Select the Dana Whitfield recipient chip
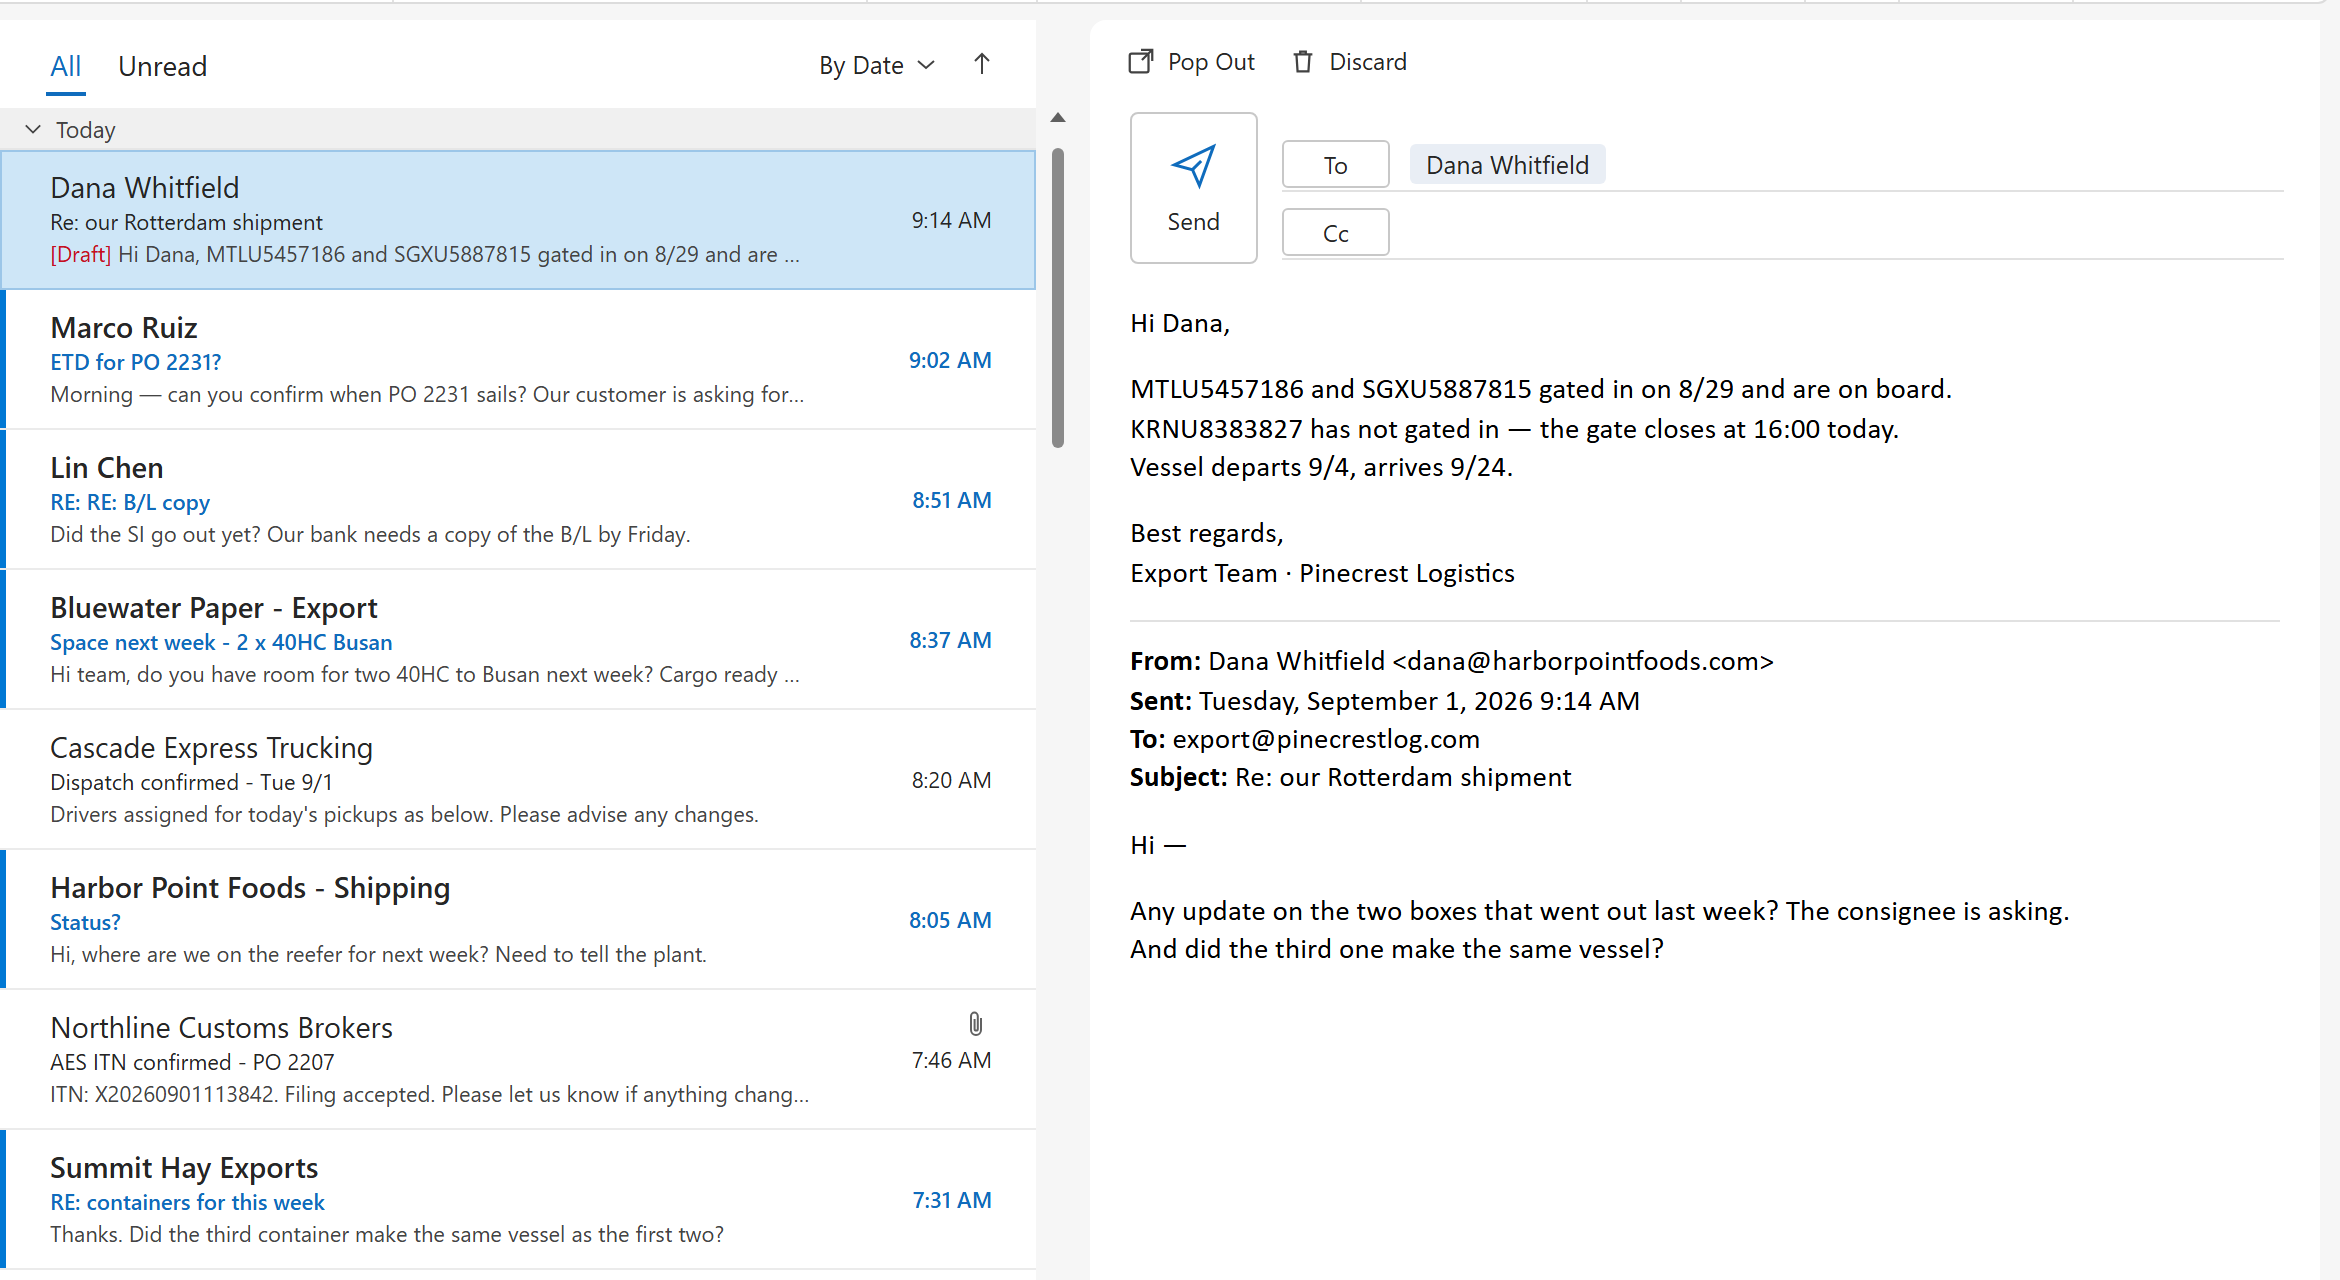 (1507, 165)
